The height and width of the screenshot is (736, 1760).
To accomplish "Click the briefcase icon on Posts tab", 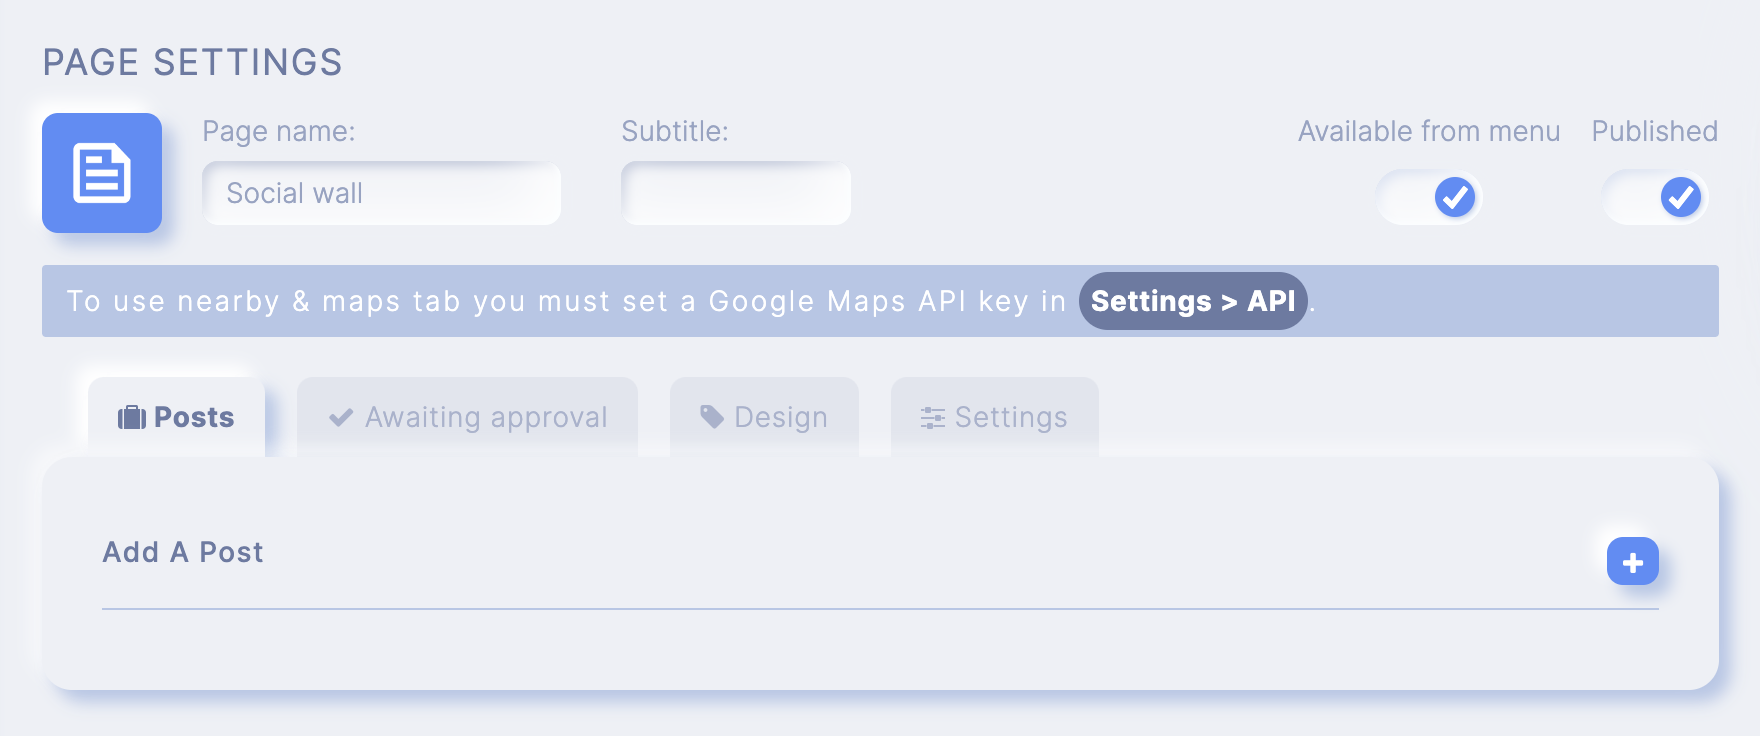I will pos(132,417).
